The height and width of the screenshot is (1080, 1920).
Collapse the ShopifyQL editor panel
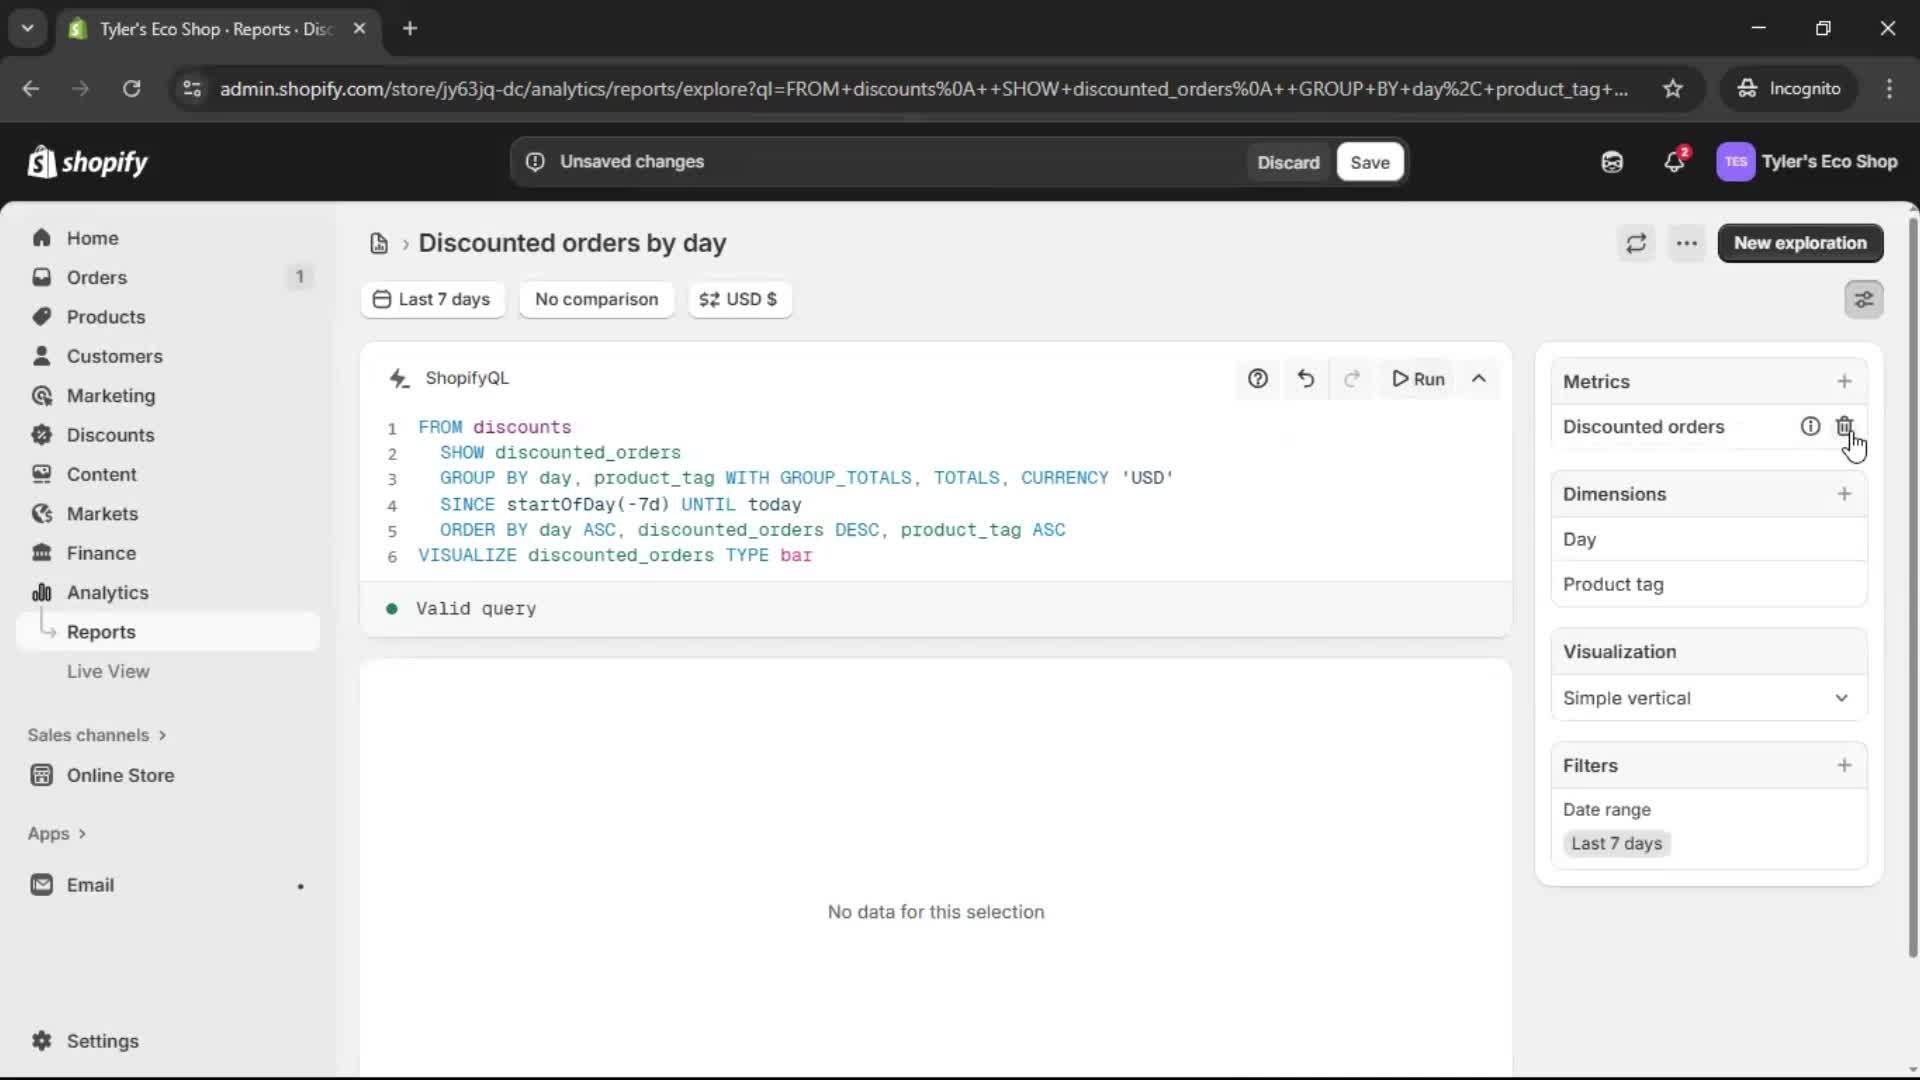(1479, 379)
